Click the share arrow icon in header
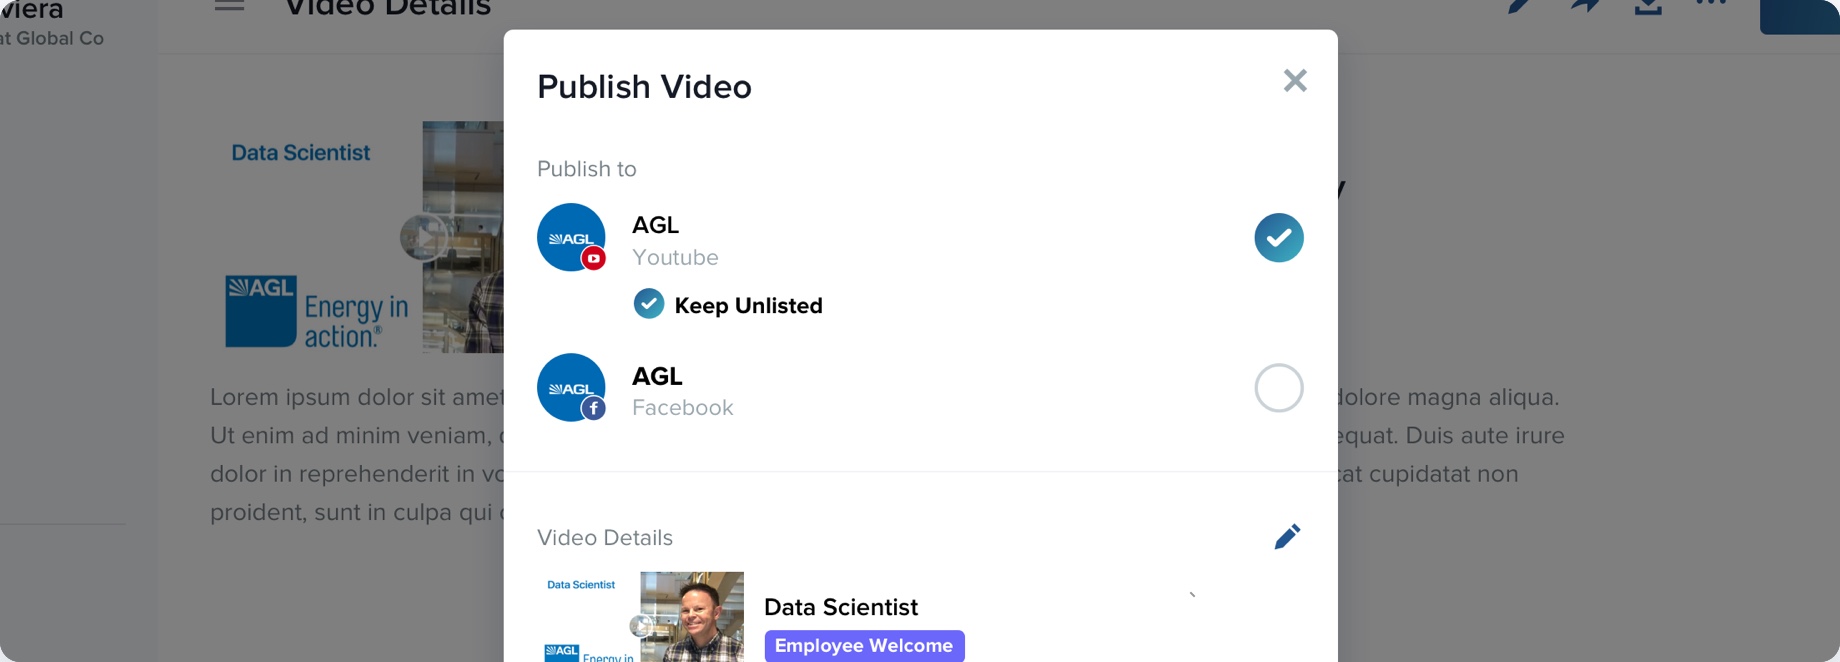The width and height of the screenshot is (1840, 662). tap(1584, 6)
